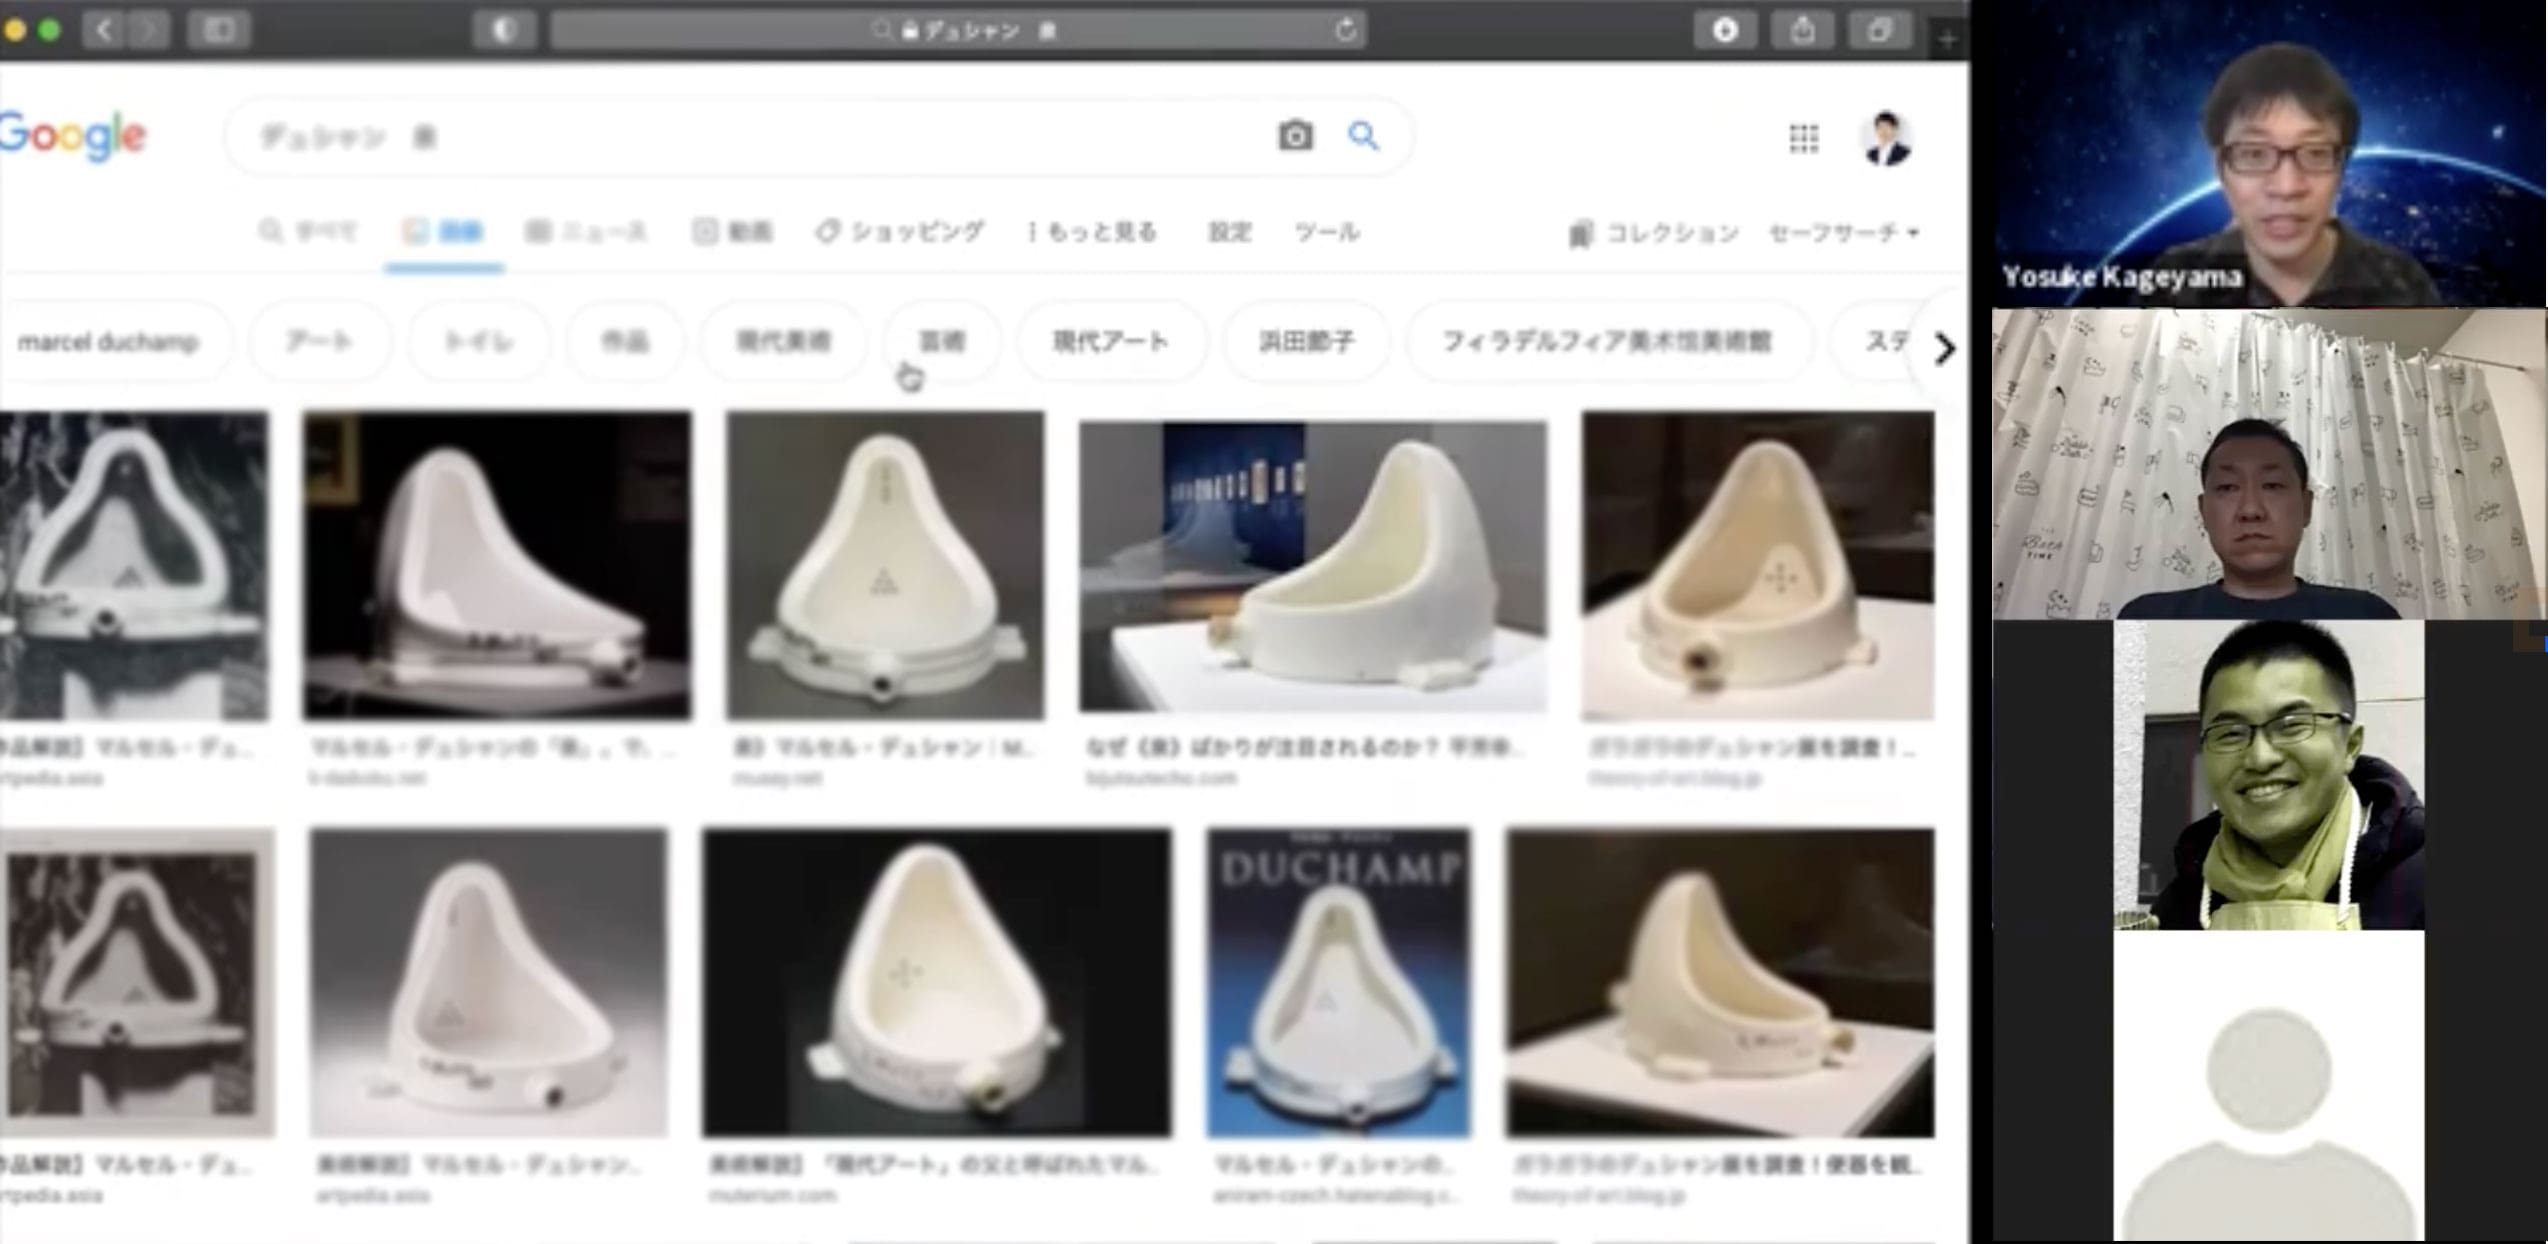Viewport: 2548px width, 1244px height.
Task: Open the Google apps grid
Action: [x=1804, y=138]
